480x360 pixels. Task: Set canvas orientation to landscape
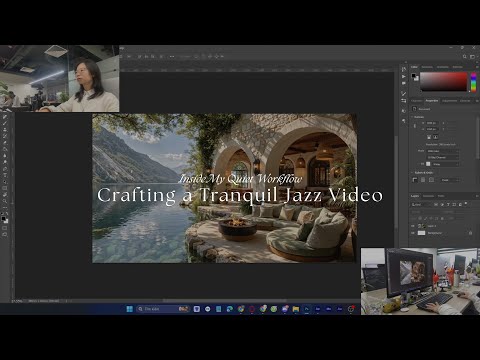click(436, 137)
